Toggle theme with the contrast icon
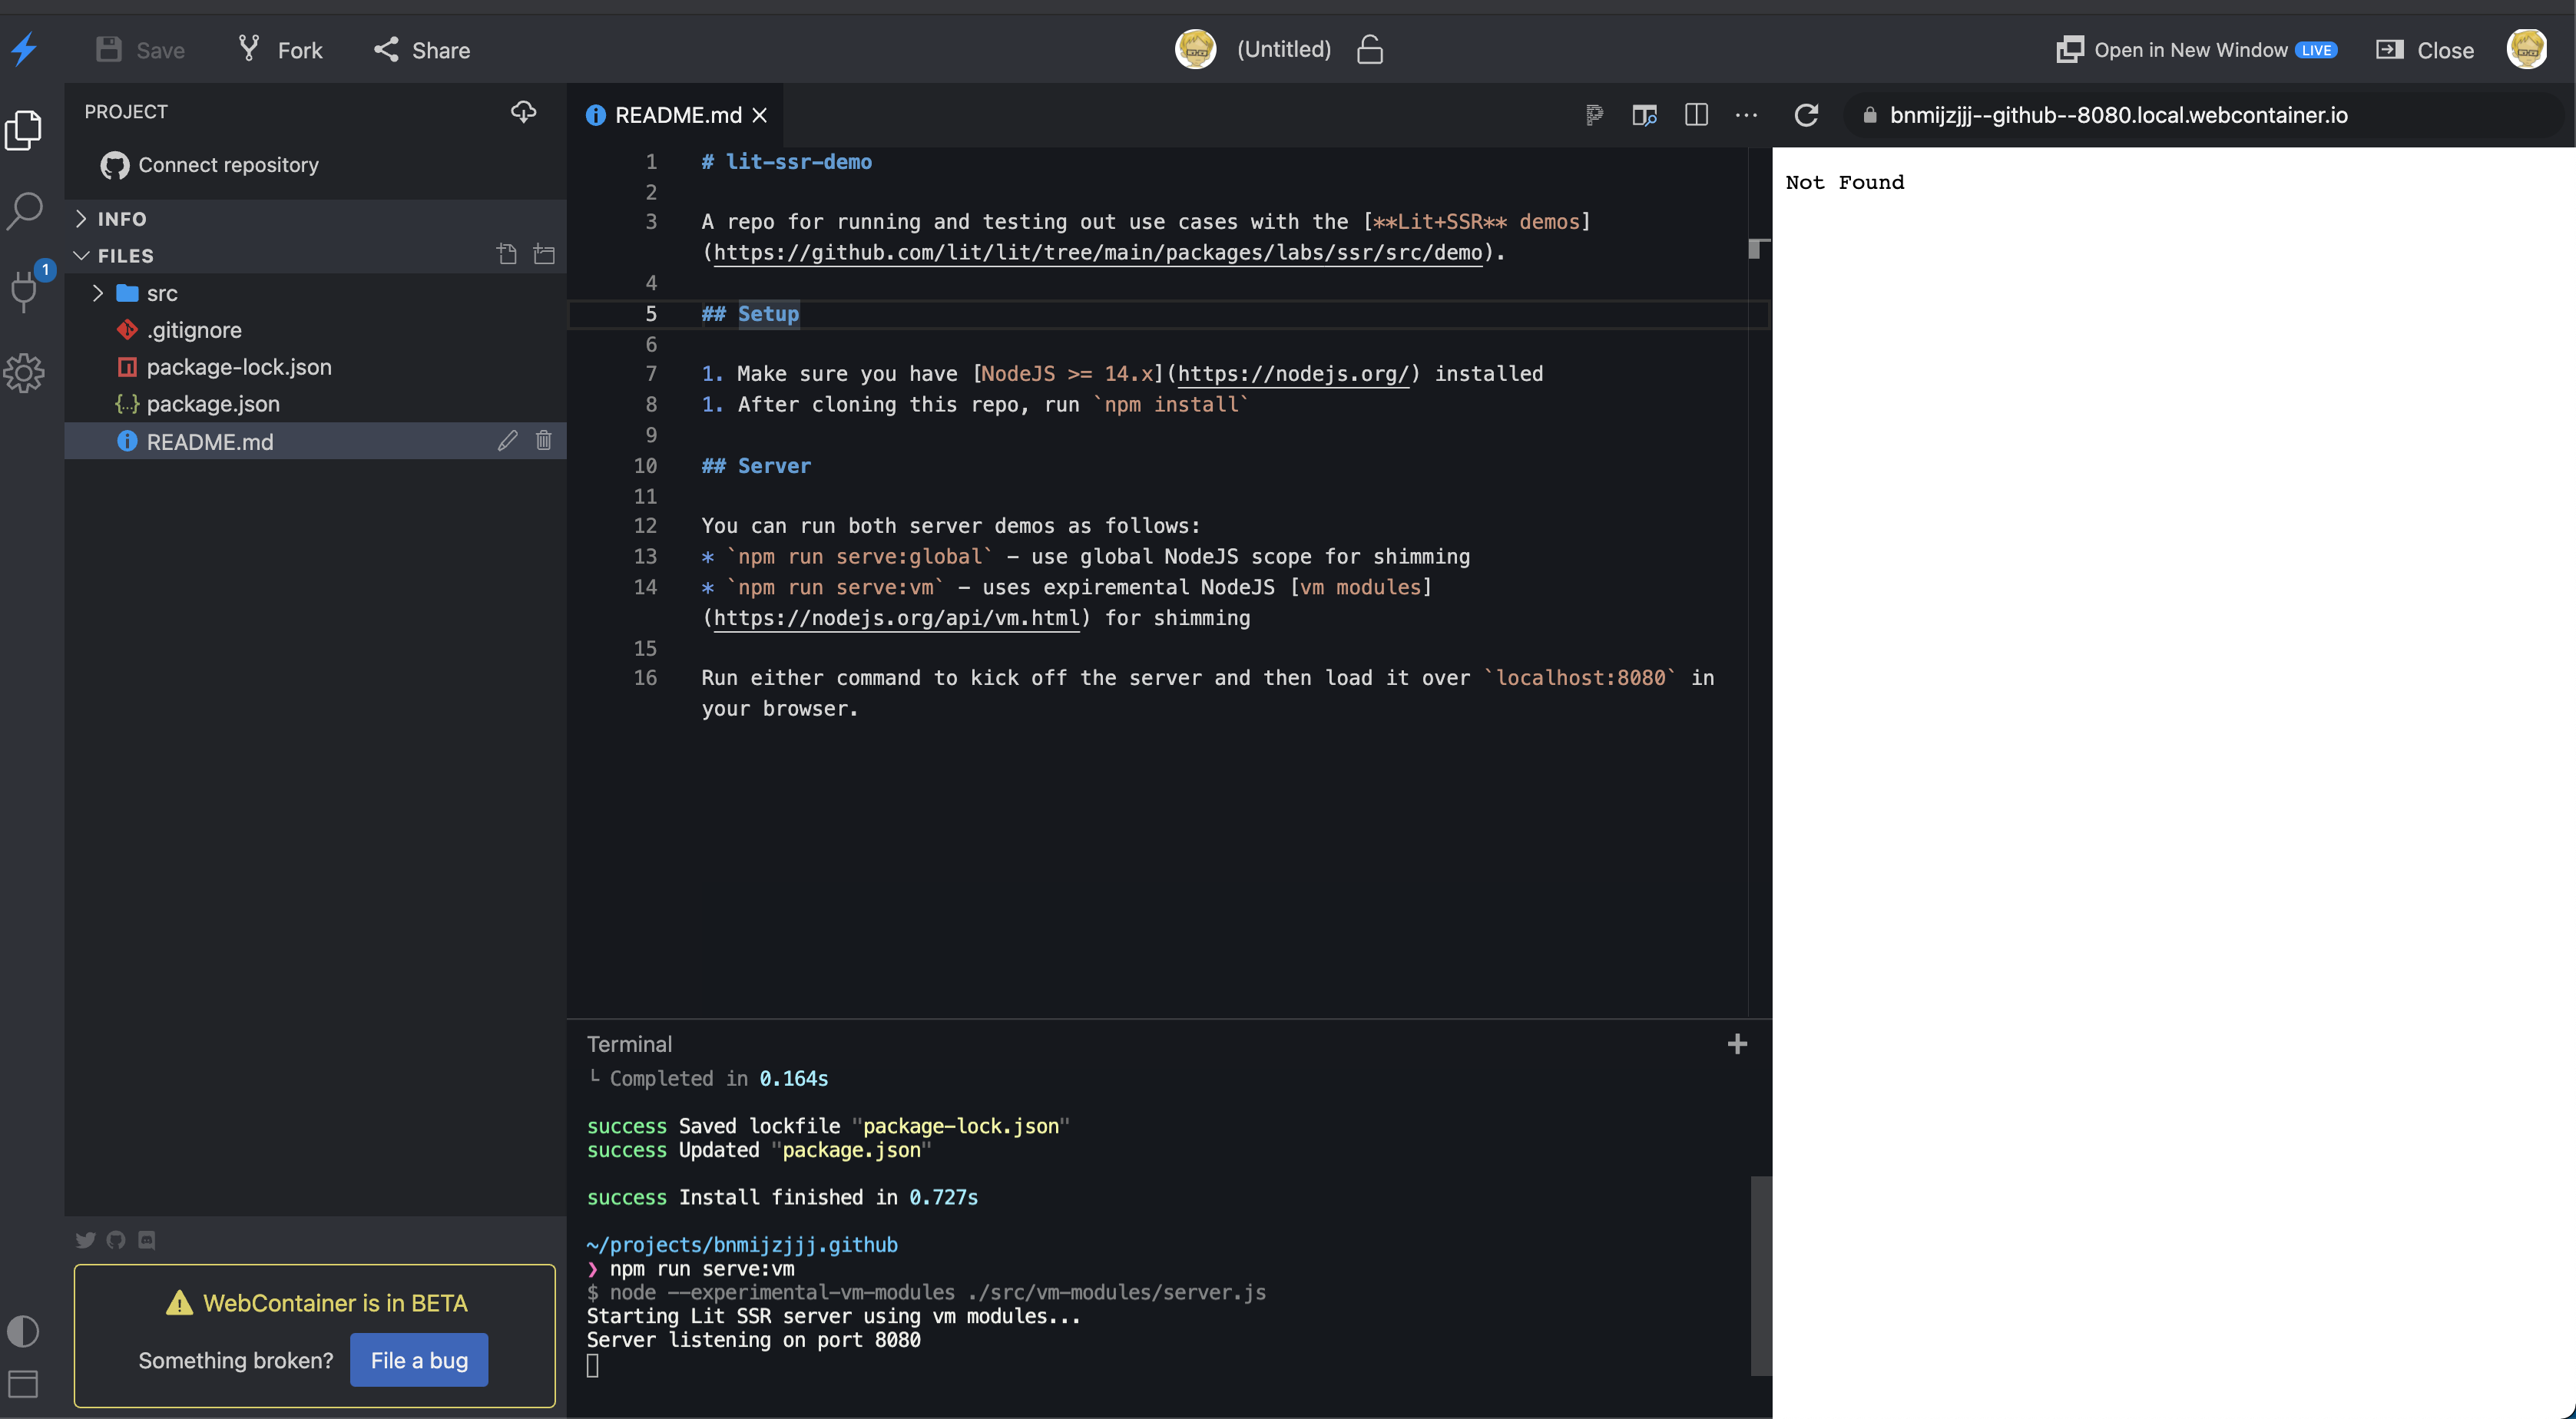The height and width of the screenshot is (1419, 2576). point(23,1331)
